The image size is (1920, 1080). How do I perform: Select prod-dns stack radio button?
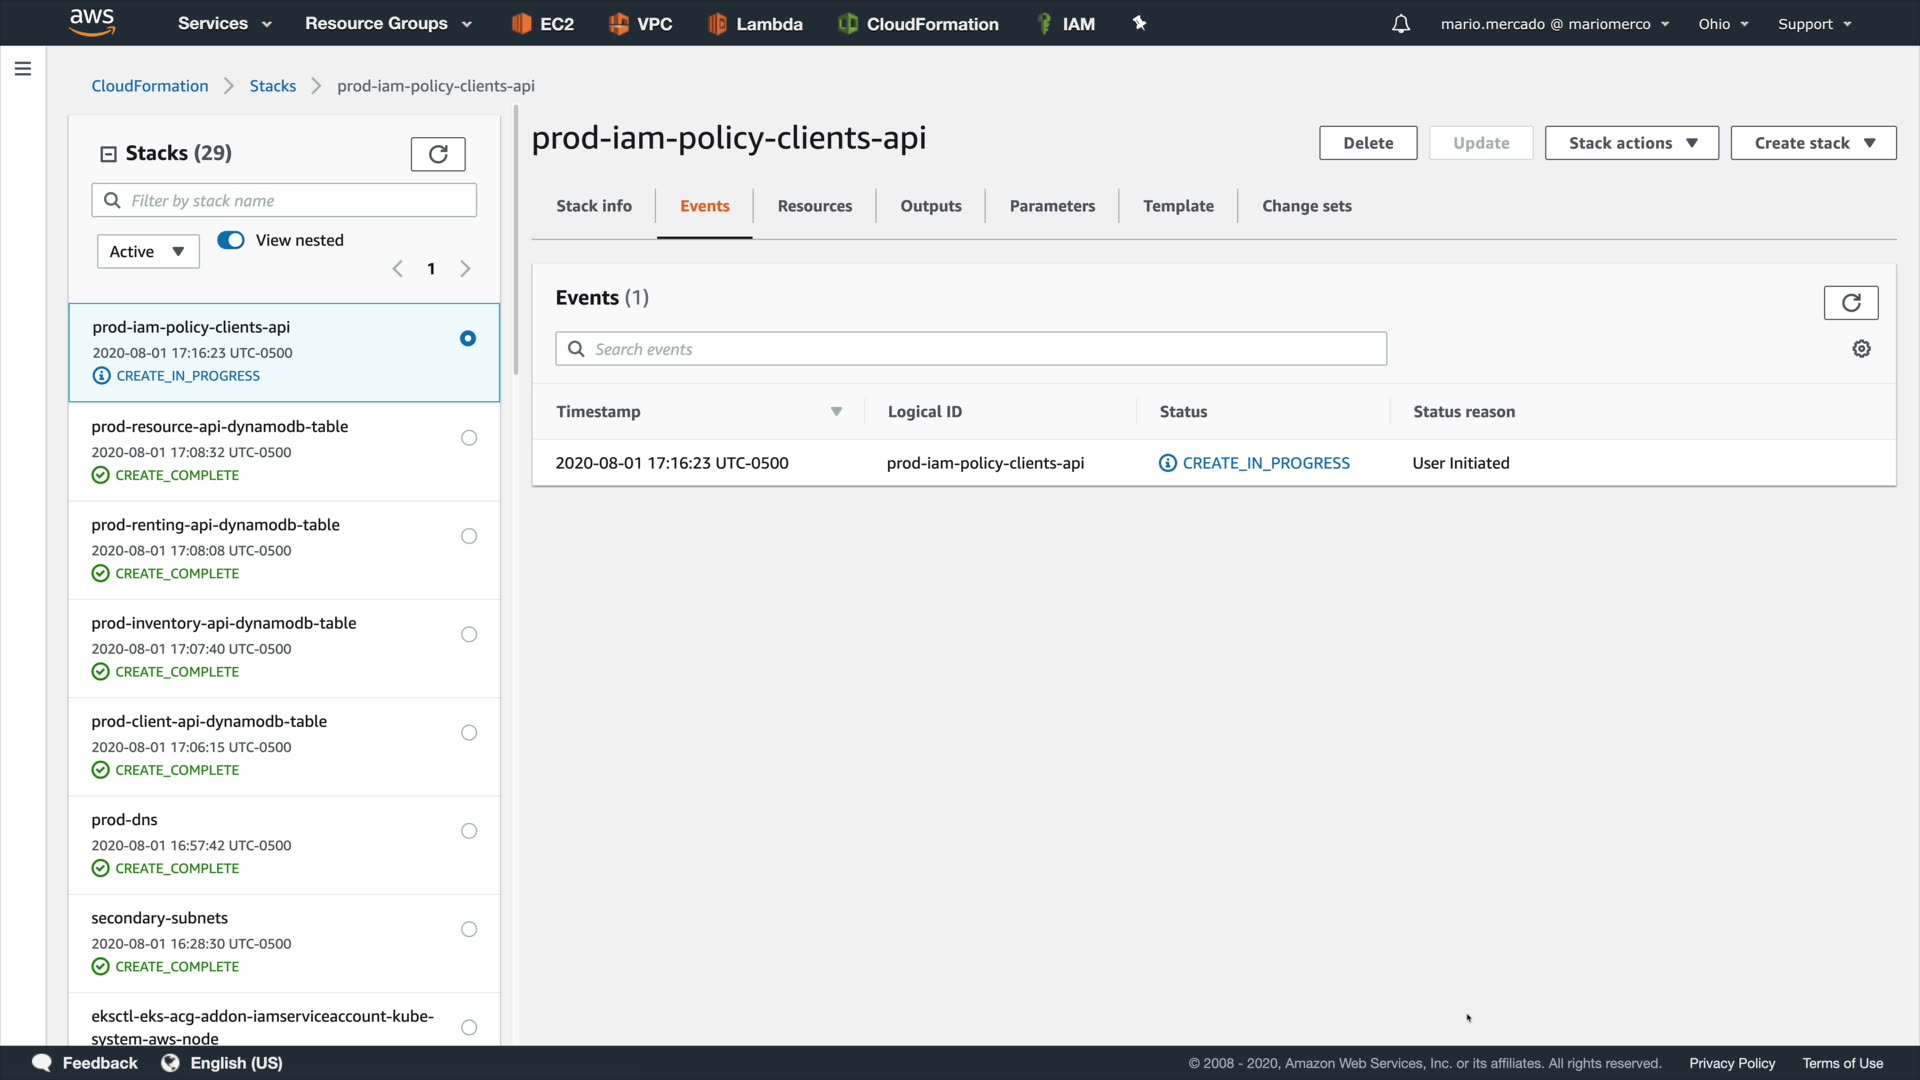click(468, 831)
